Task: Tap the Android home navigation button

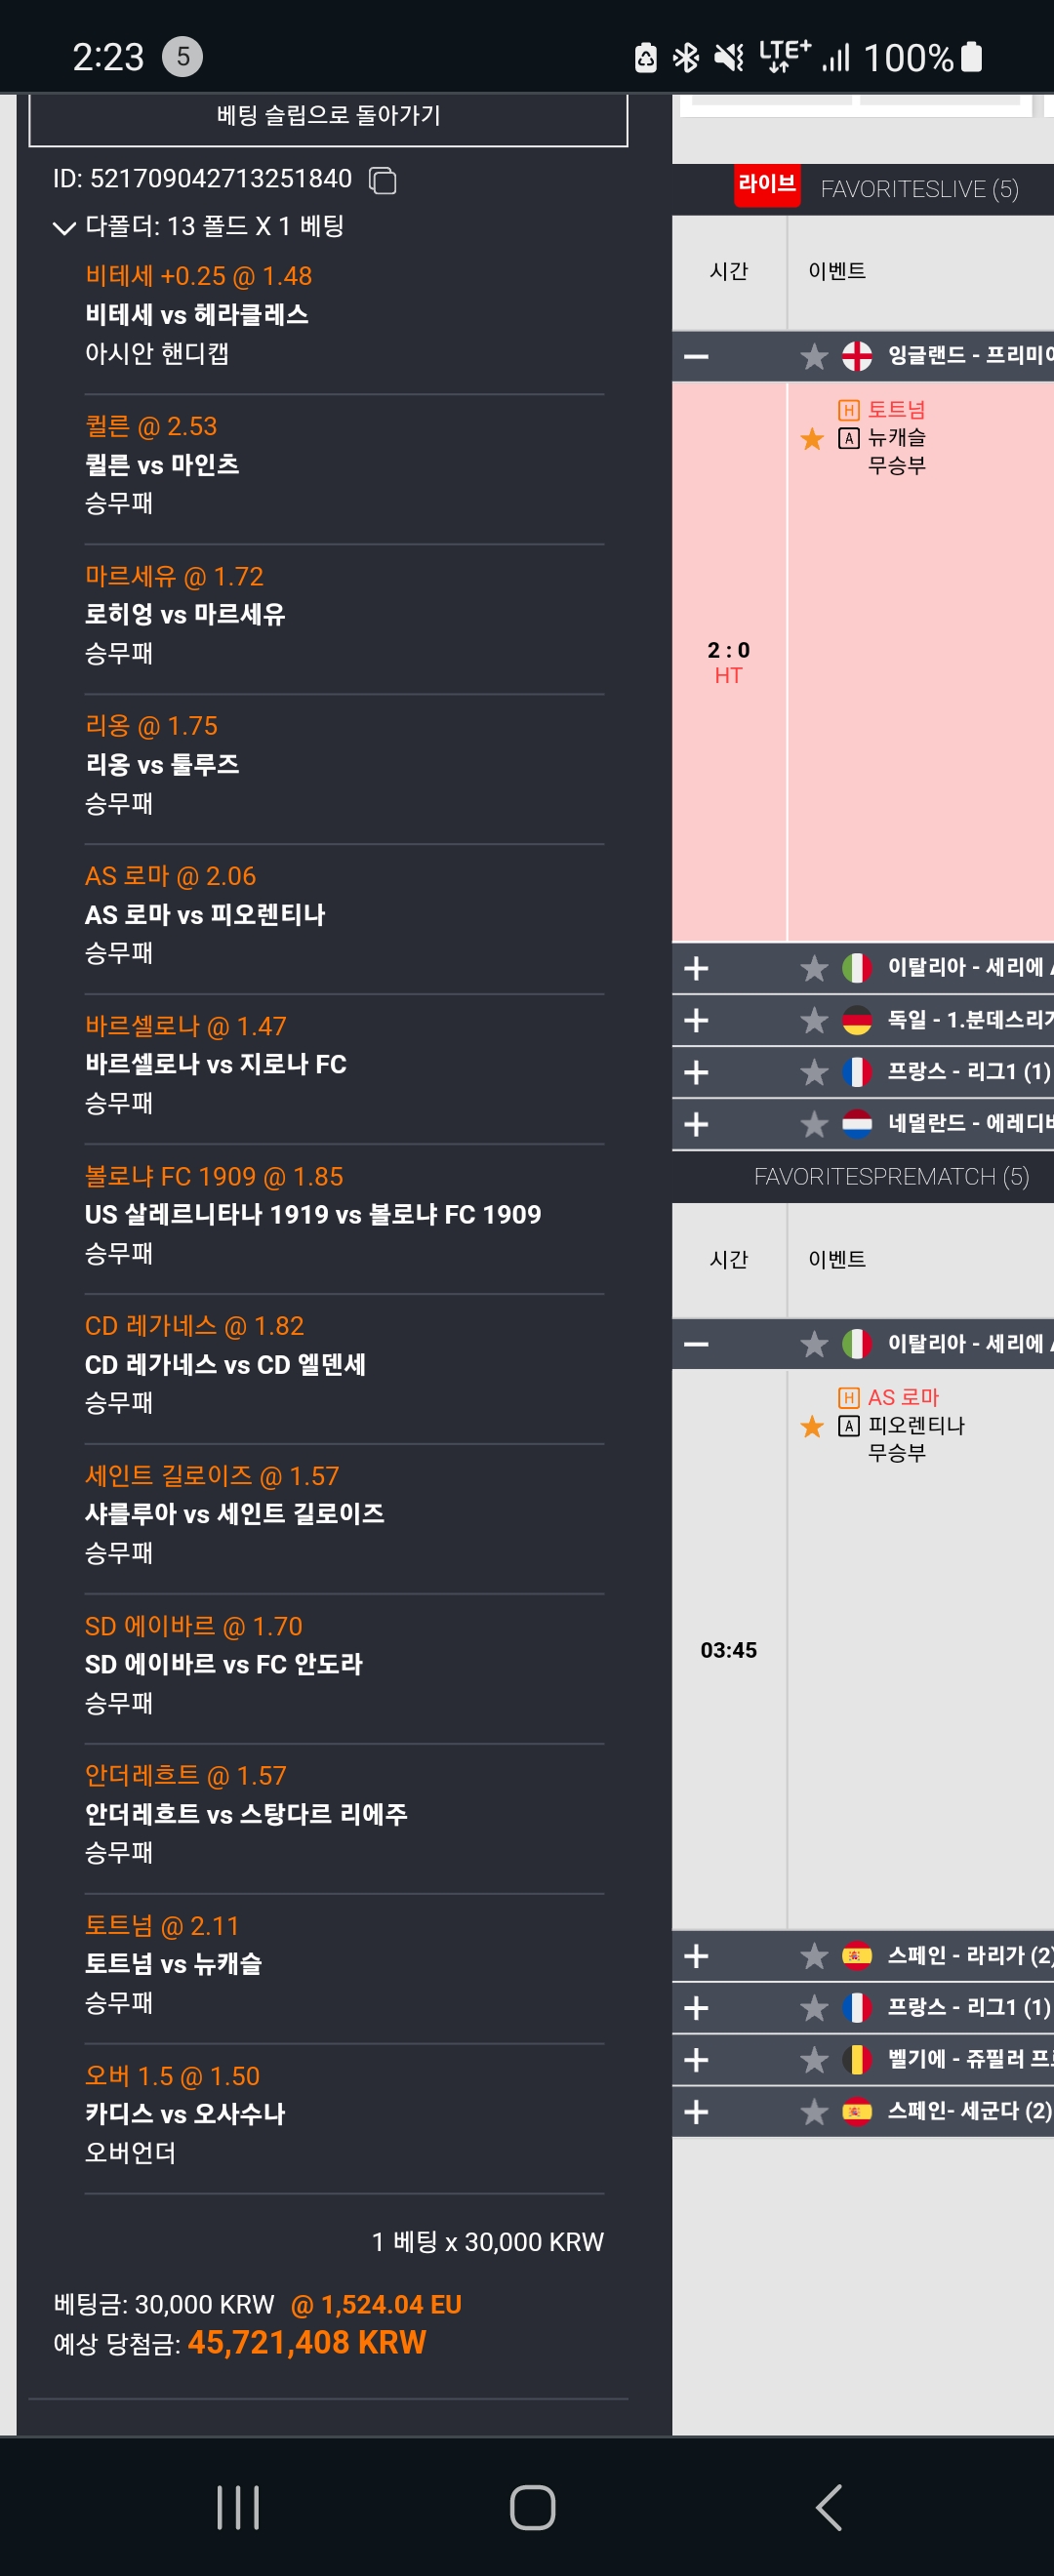Action: click(x=532, y=2508)
